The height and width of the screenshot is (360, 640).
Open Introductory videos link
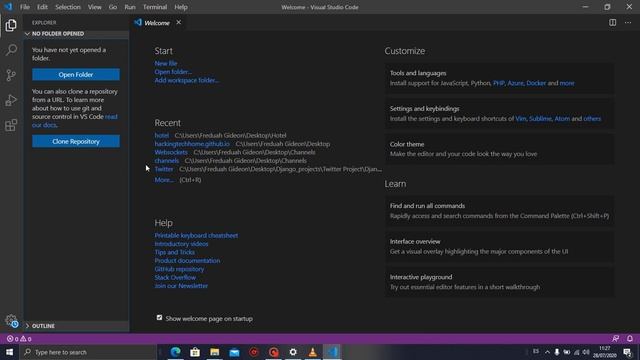coord(181,244)
